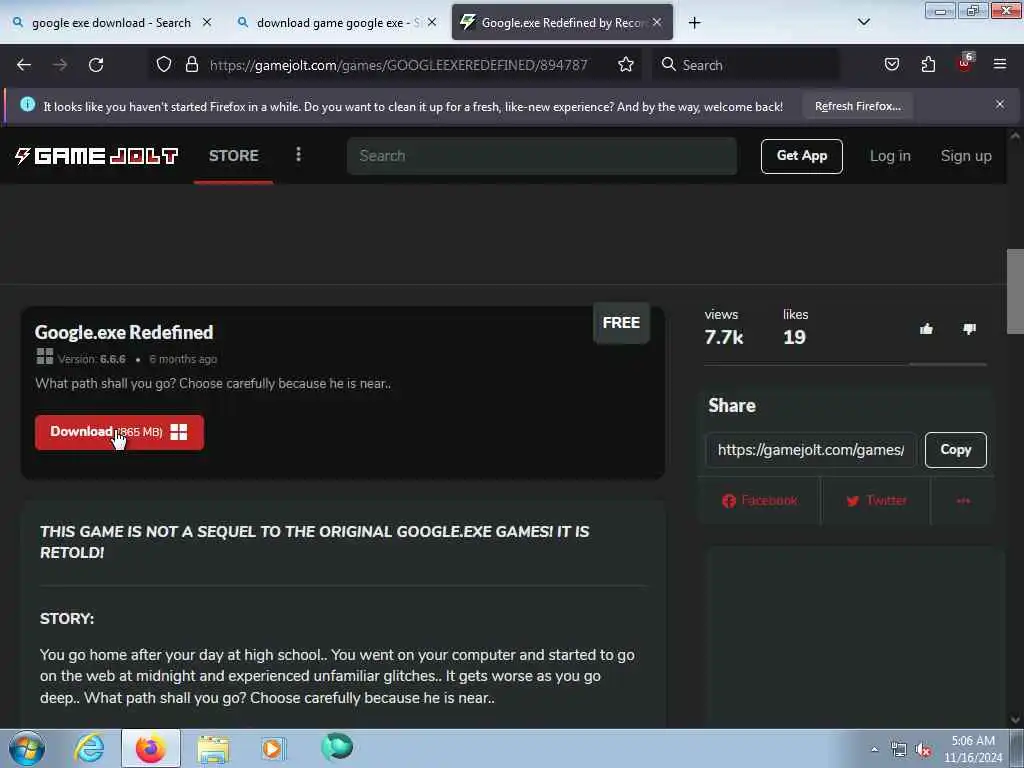Dismiss the Firefox notification bar

[x=1000, y=104]
